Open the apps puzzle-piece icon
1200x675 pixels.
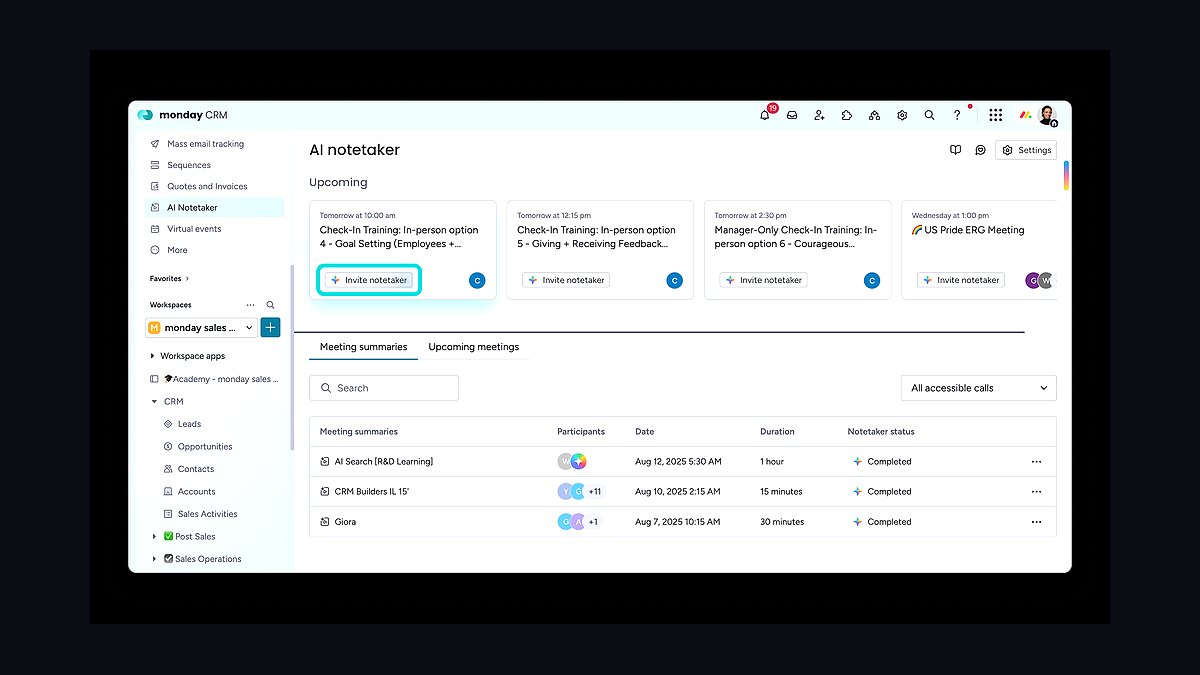point(847,115)
